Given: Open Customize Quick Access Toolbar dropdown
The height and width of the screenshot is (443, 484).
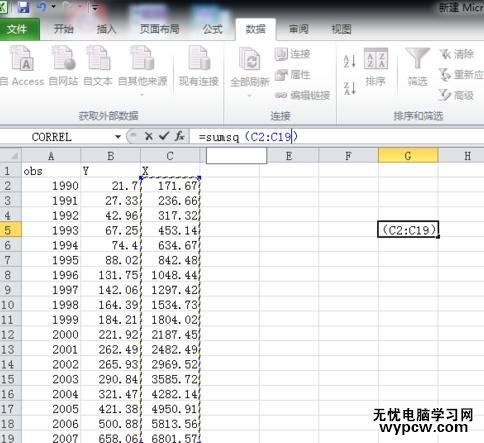Looking at the screenshot, I should [x=94, y=7].
